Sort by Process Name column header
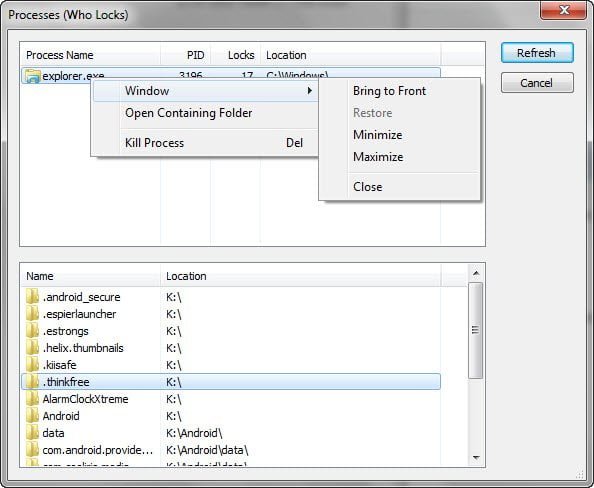Image resolution: width=594 pixels, height=488 pixels. click(x=91, y=55)
